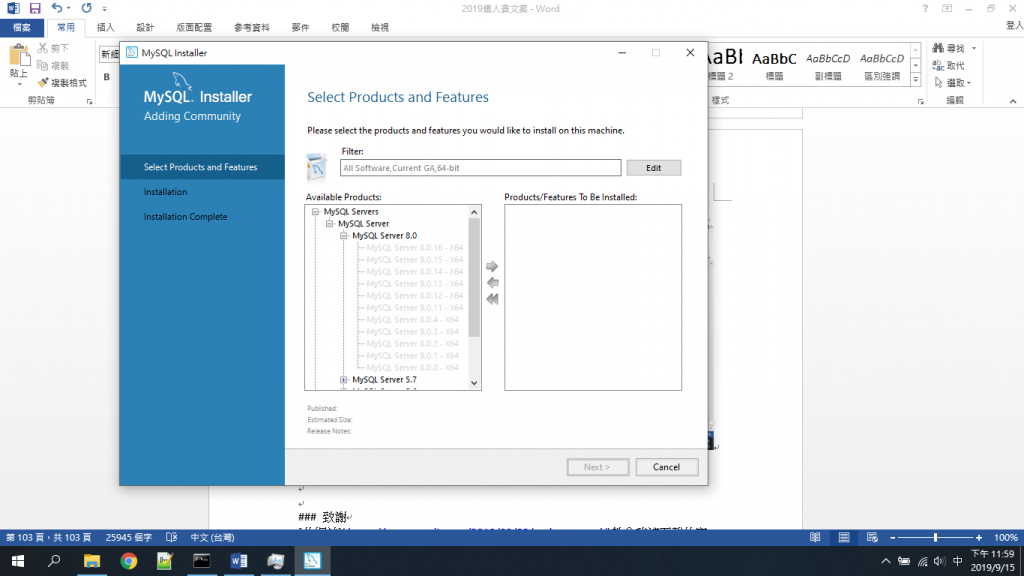
Task: Select MySQL Server 8.0.3 - X64
Action: pos(412,331)
